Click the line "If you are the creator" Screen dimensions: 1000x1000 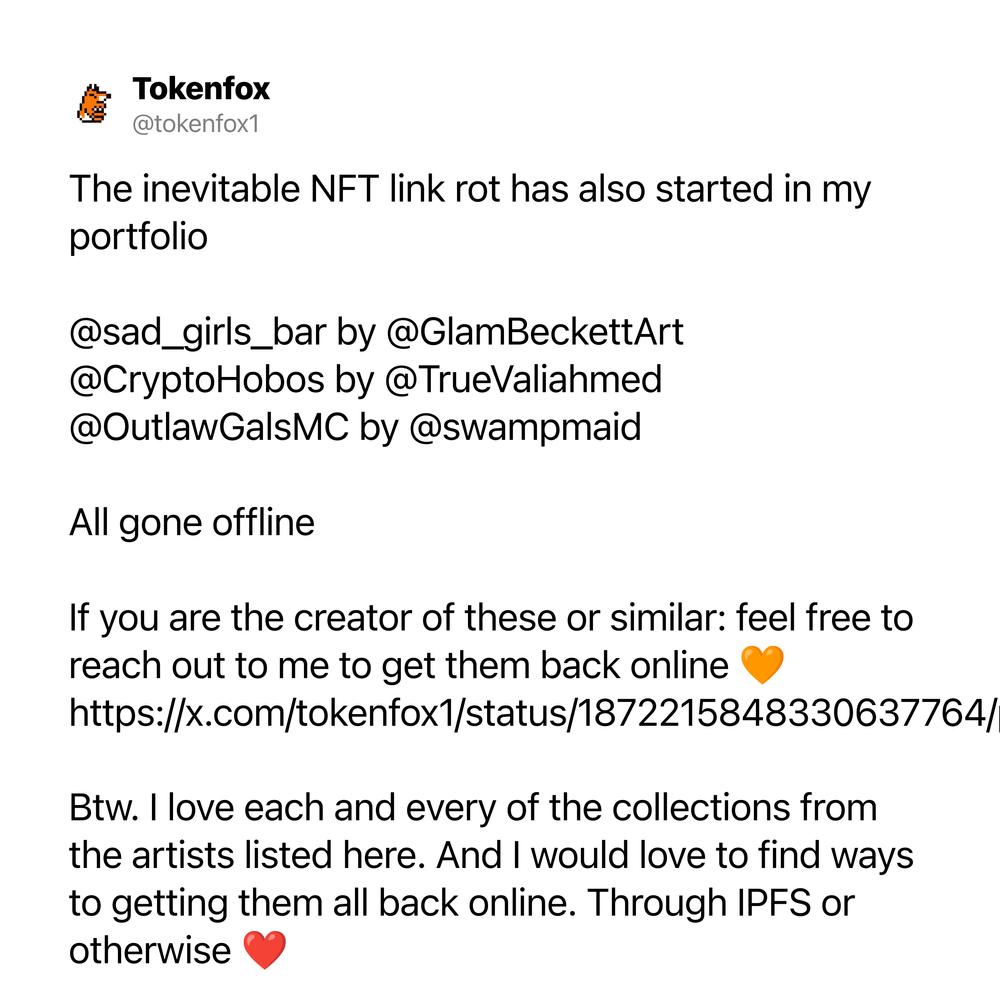[491, 618]
